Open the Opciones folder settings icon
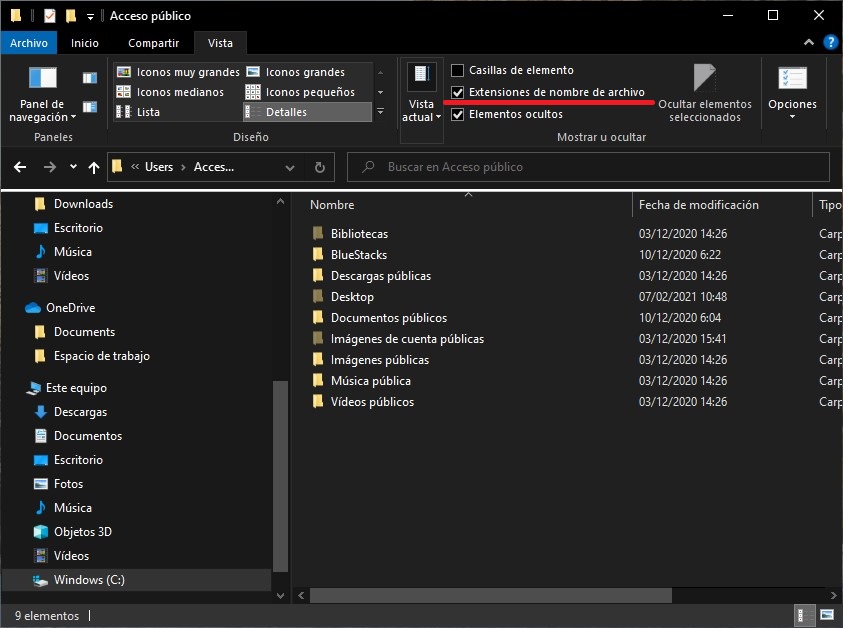The width and height of the screenshot is (843, 628). (792, 78)
